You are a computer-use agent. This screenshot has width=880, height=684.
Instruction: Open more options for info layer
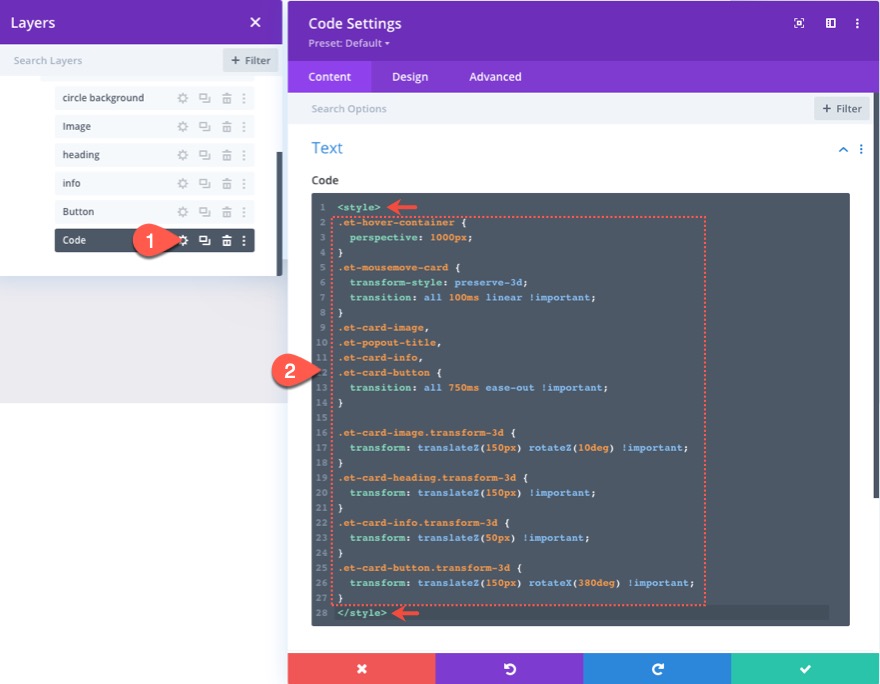(x=244, y=183)
